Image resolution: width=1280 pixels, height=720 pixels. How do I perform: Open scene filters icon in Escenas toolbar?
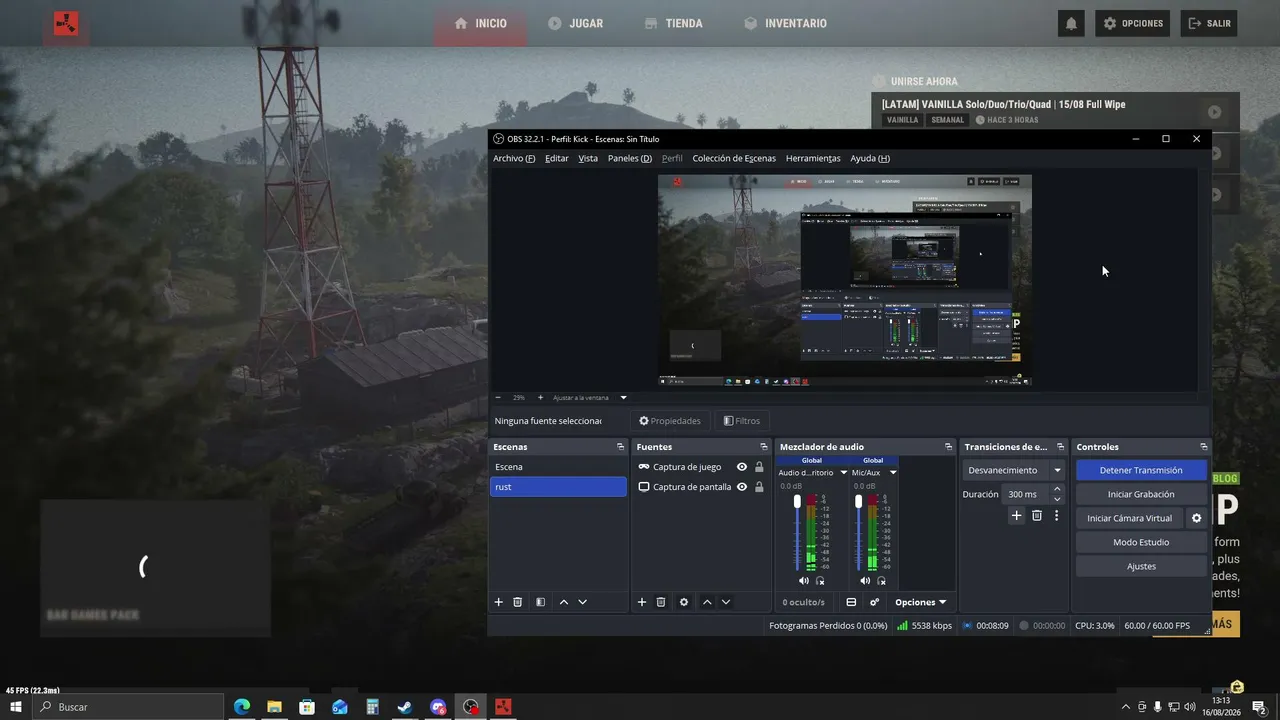540,602
